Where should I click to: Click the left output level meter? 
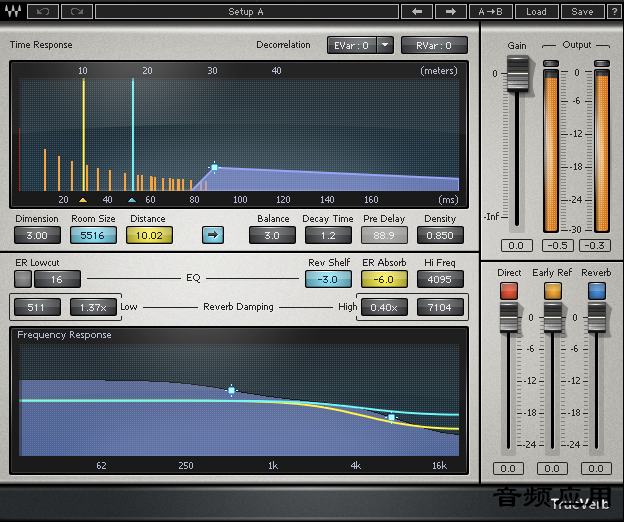tap(551, 150)
